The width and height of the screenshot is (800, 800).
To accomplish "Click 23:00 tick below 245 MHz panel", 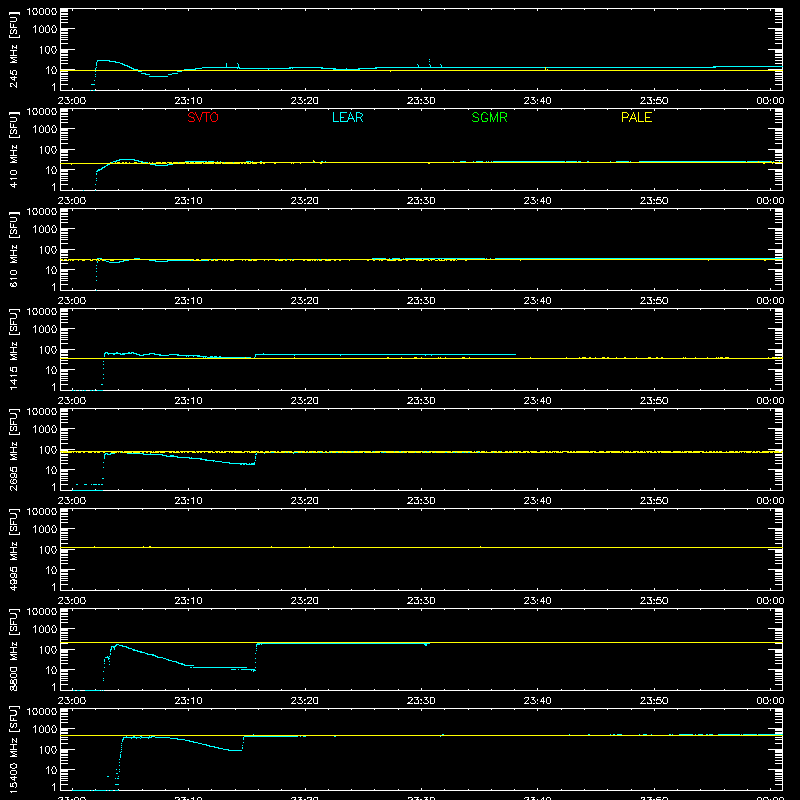I will [72, 101].
